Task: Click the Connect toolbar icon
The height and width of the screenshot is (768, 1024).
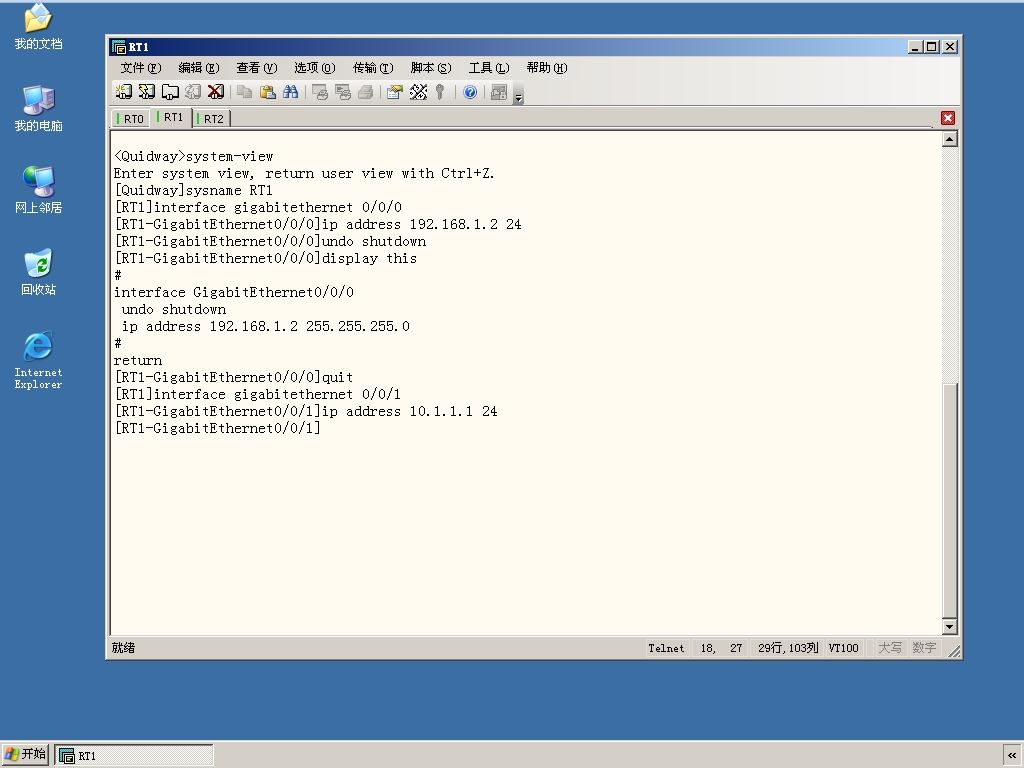Action: click(123, 92)
